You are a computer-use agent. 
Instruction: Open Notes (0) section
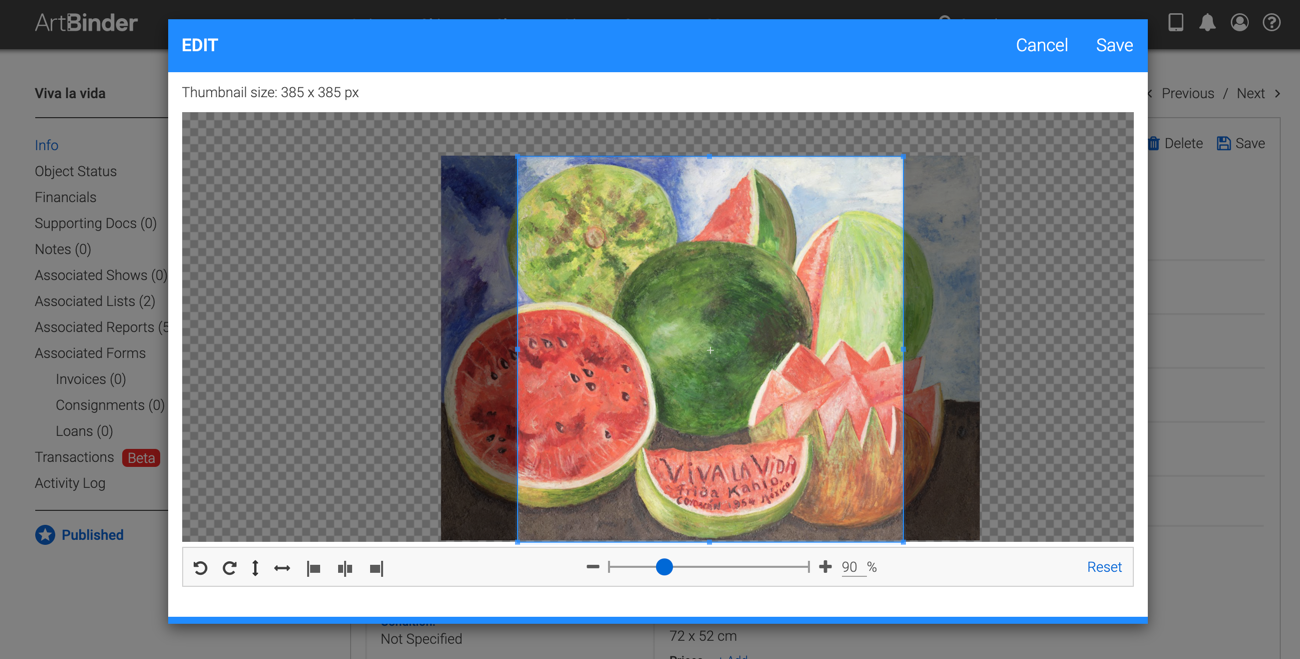pos(63,249)
